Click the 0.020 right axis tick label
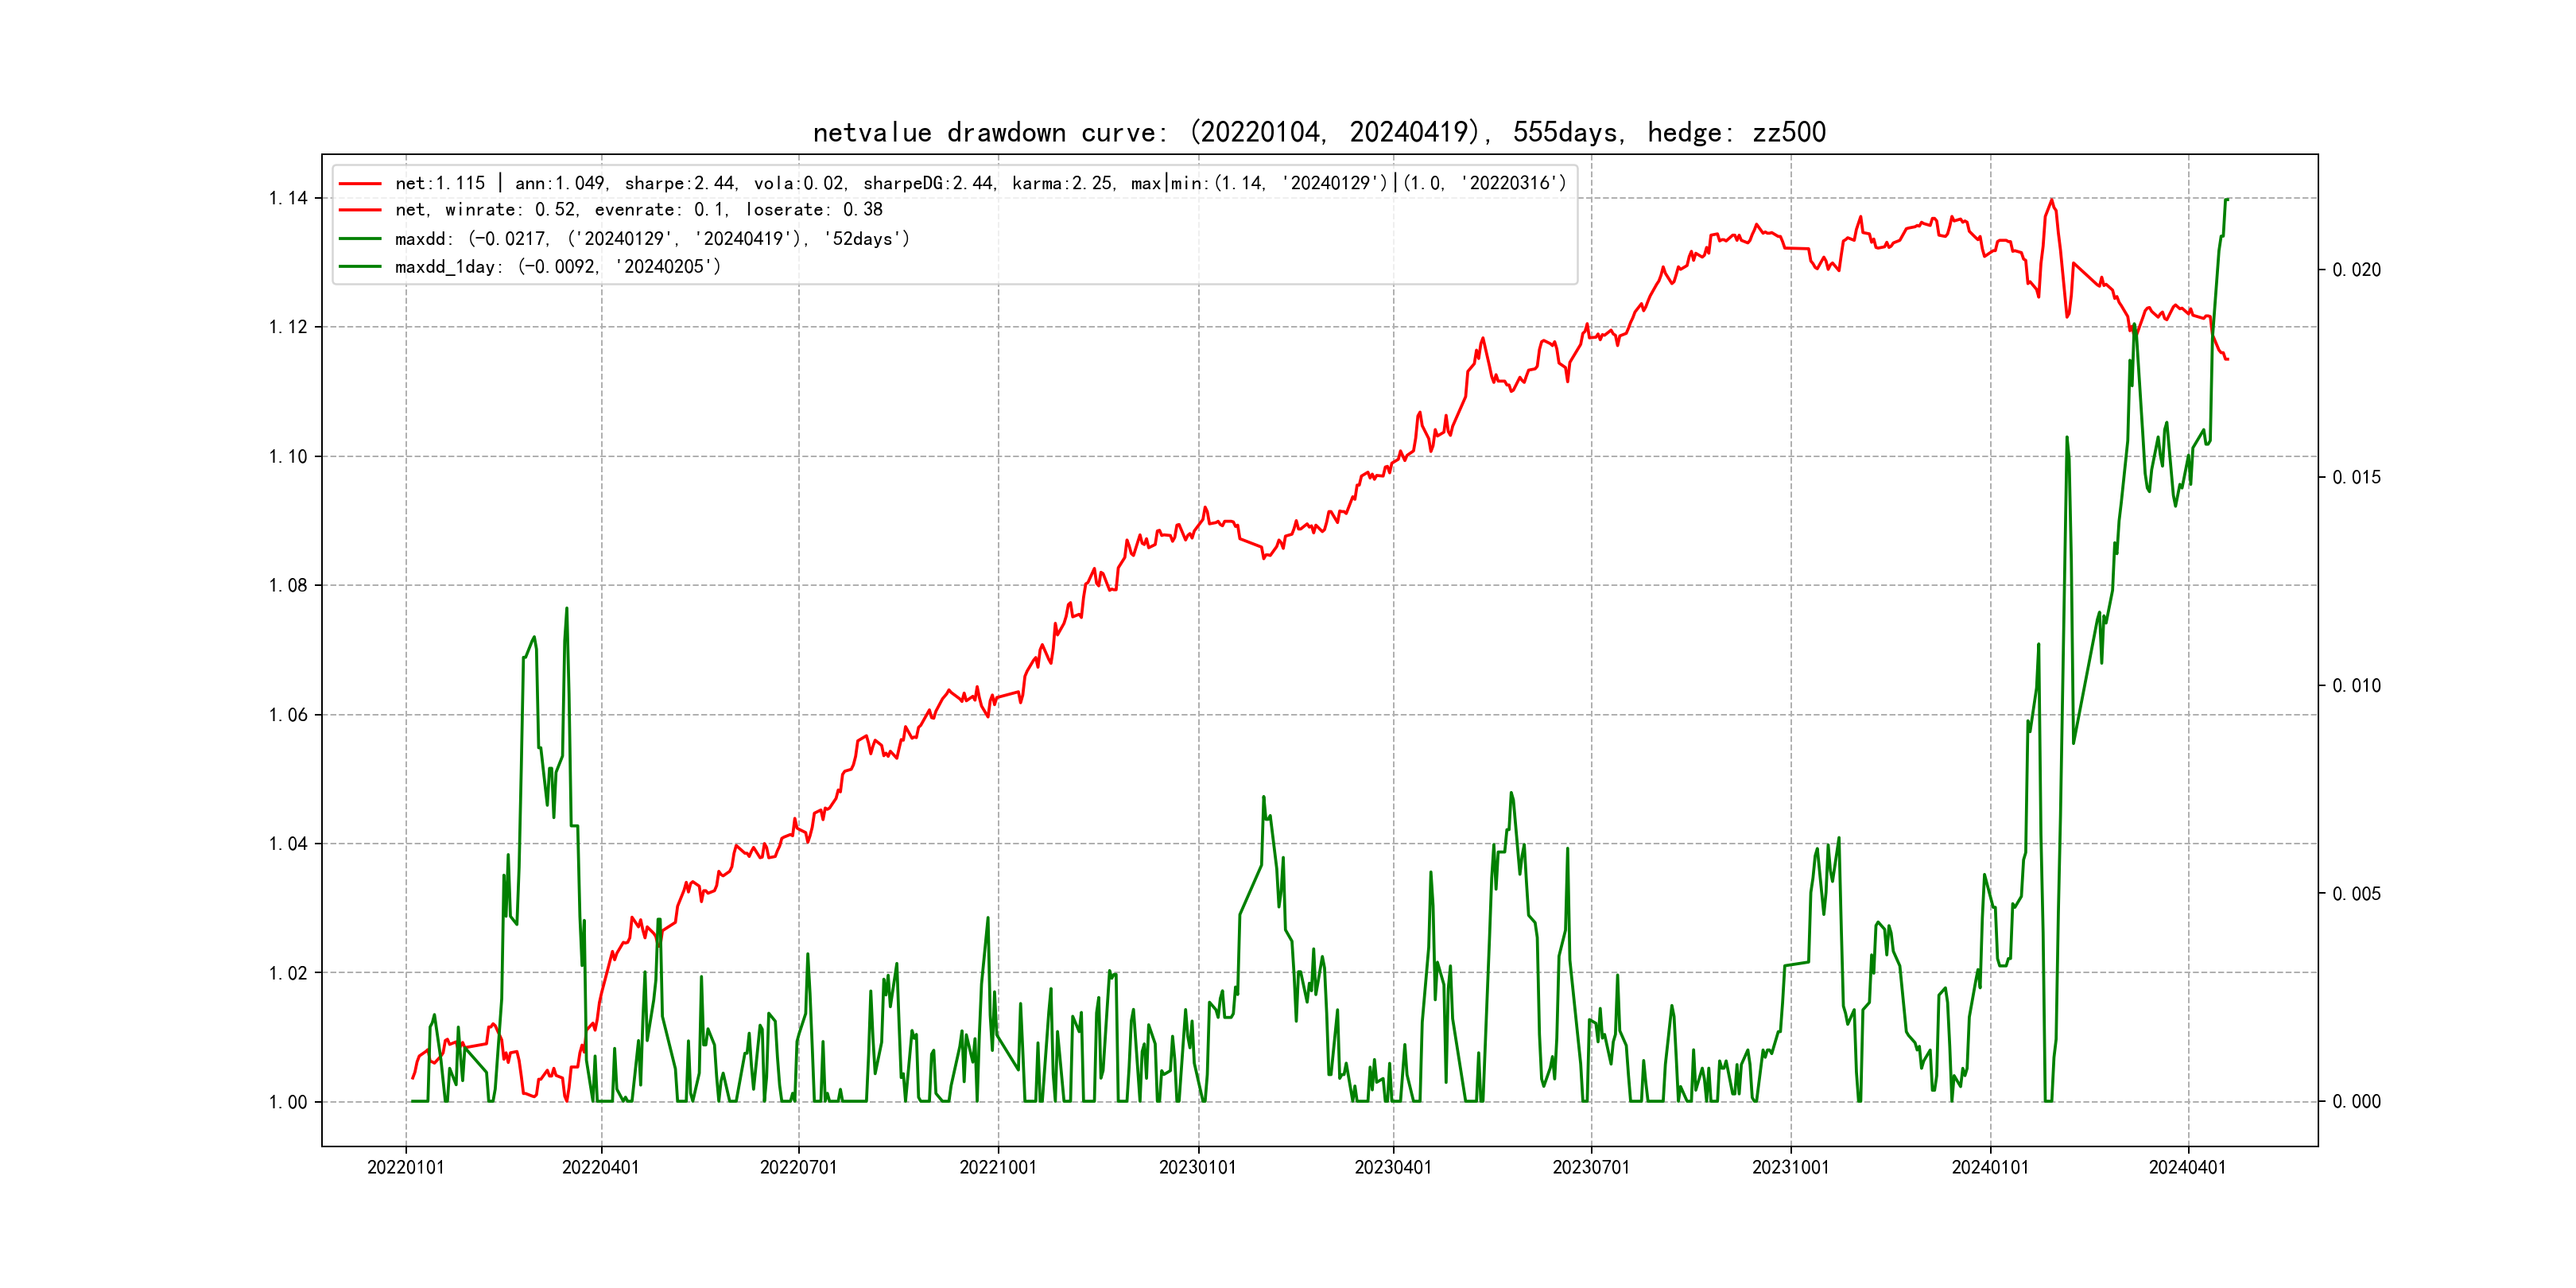The height and width of the screenshot is (1288, 2576). coord(2356,270)
